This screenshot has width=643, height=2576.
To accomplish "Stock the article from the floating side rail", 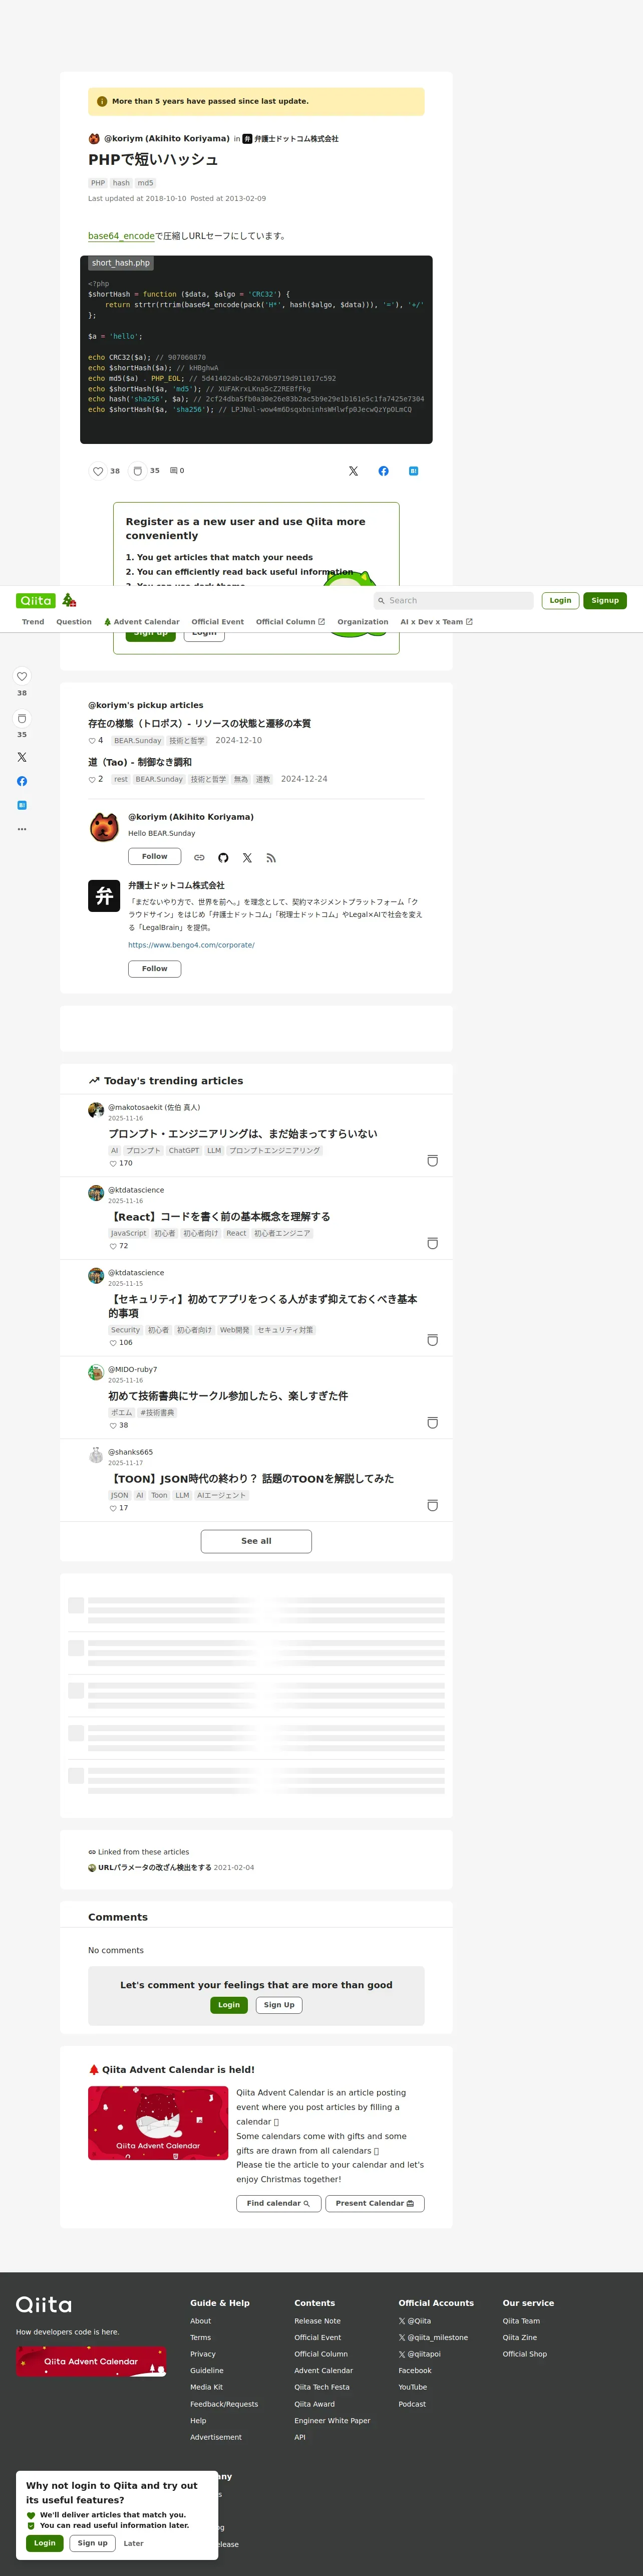I will 22,718.
